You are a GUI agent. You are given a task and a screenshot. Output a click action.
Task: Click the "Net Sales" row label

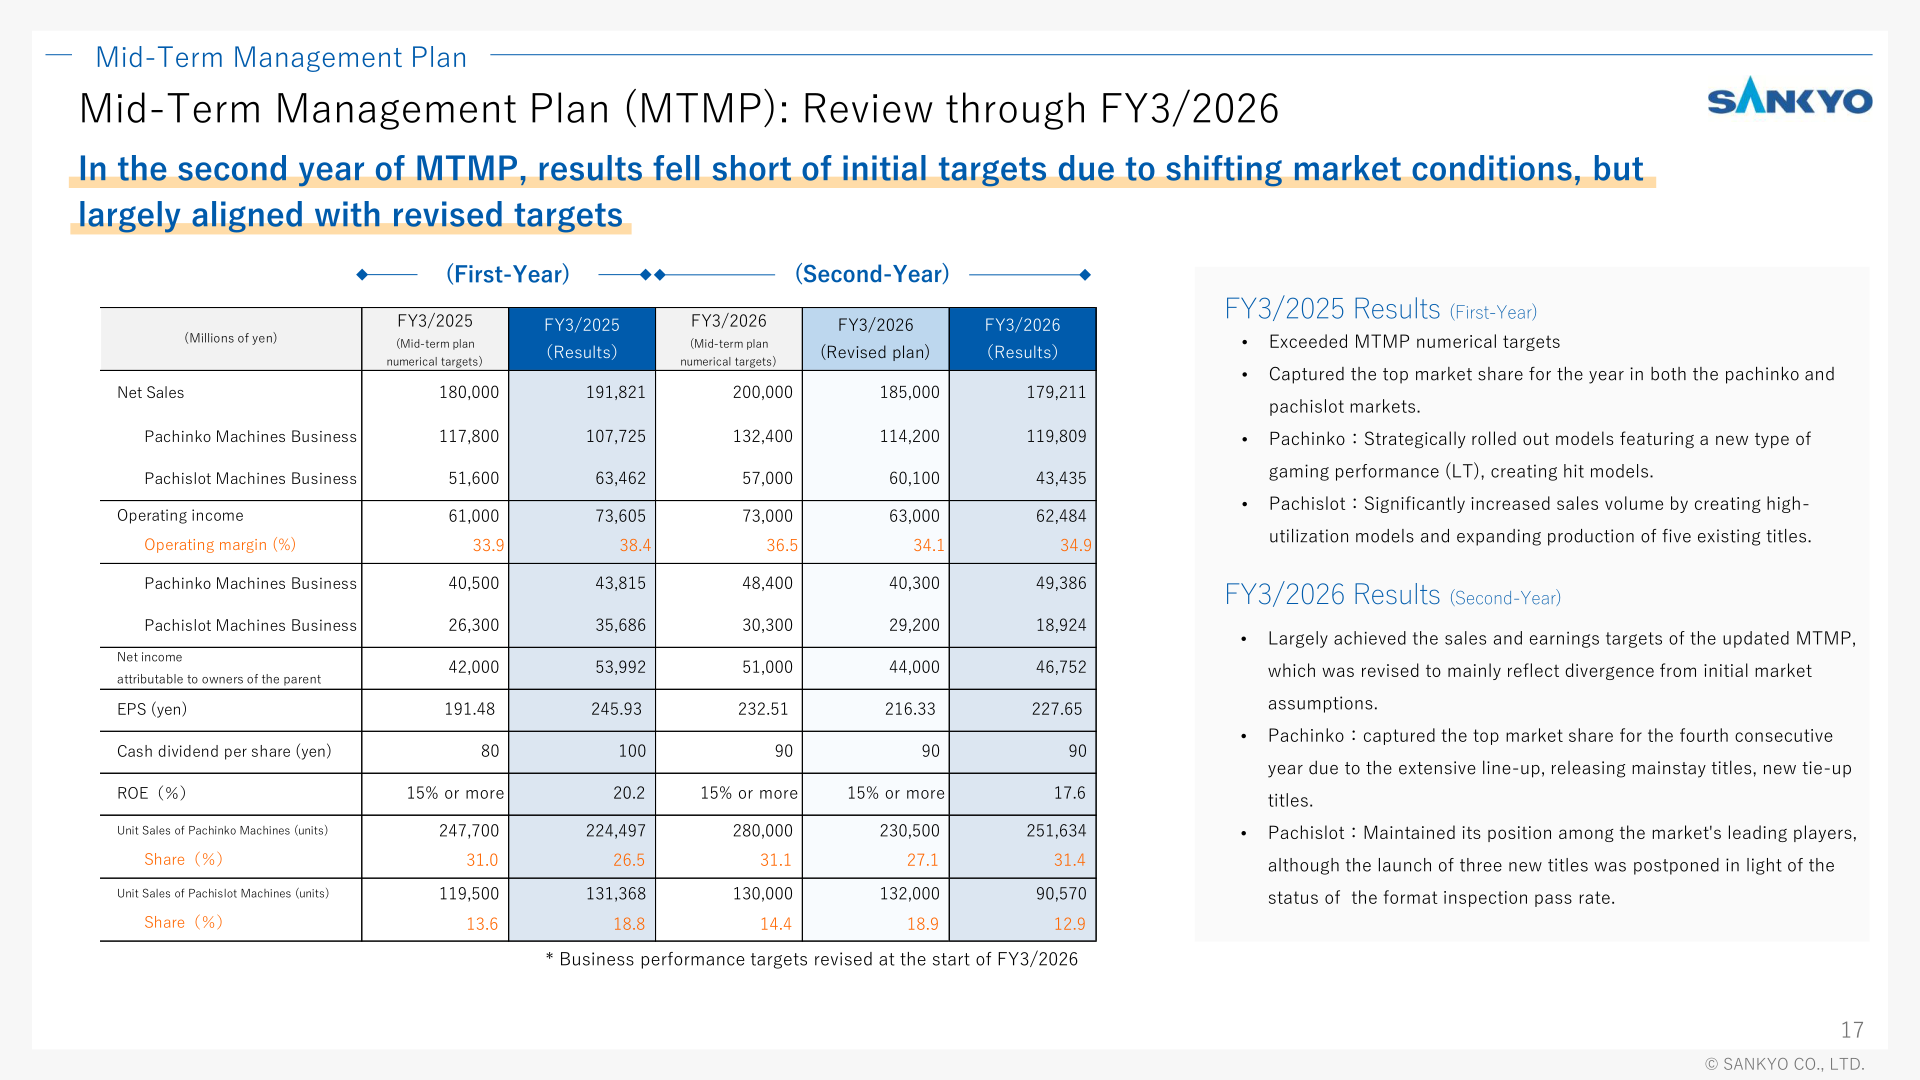151,393
